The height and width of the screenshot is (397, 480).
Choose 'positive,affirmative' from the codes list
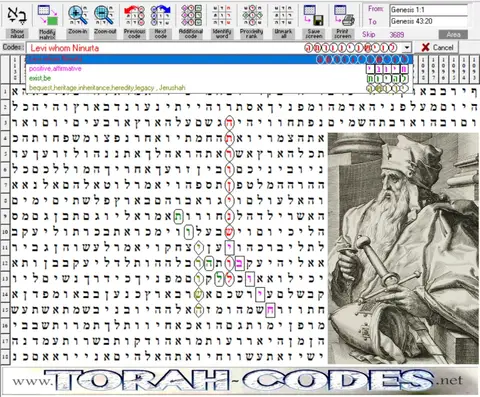point(219,69)
